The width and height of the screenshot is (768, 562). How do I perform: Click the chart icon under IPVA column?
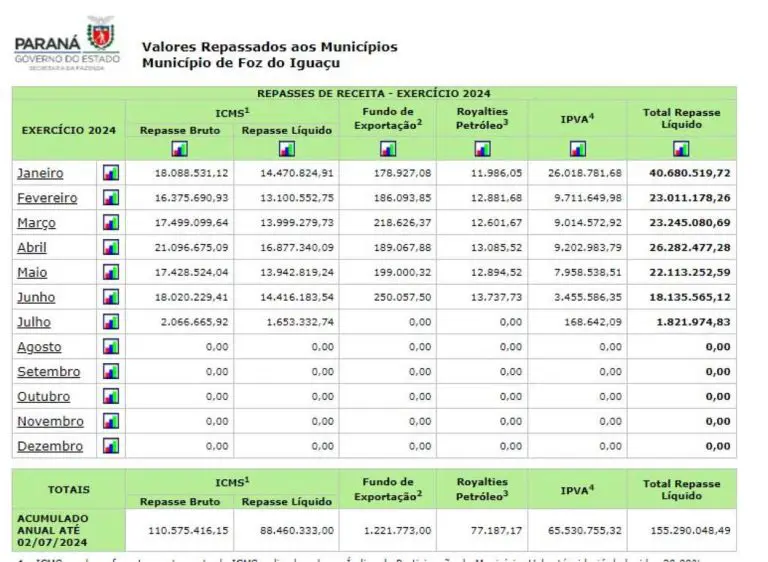(578, 149)
